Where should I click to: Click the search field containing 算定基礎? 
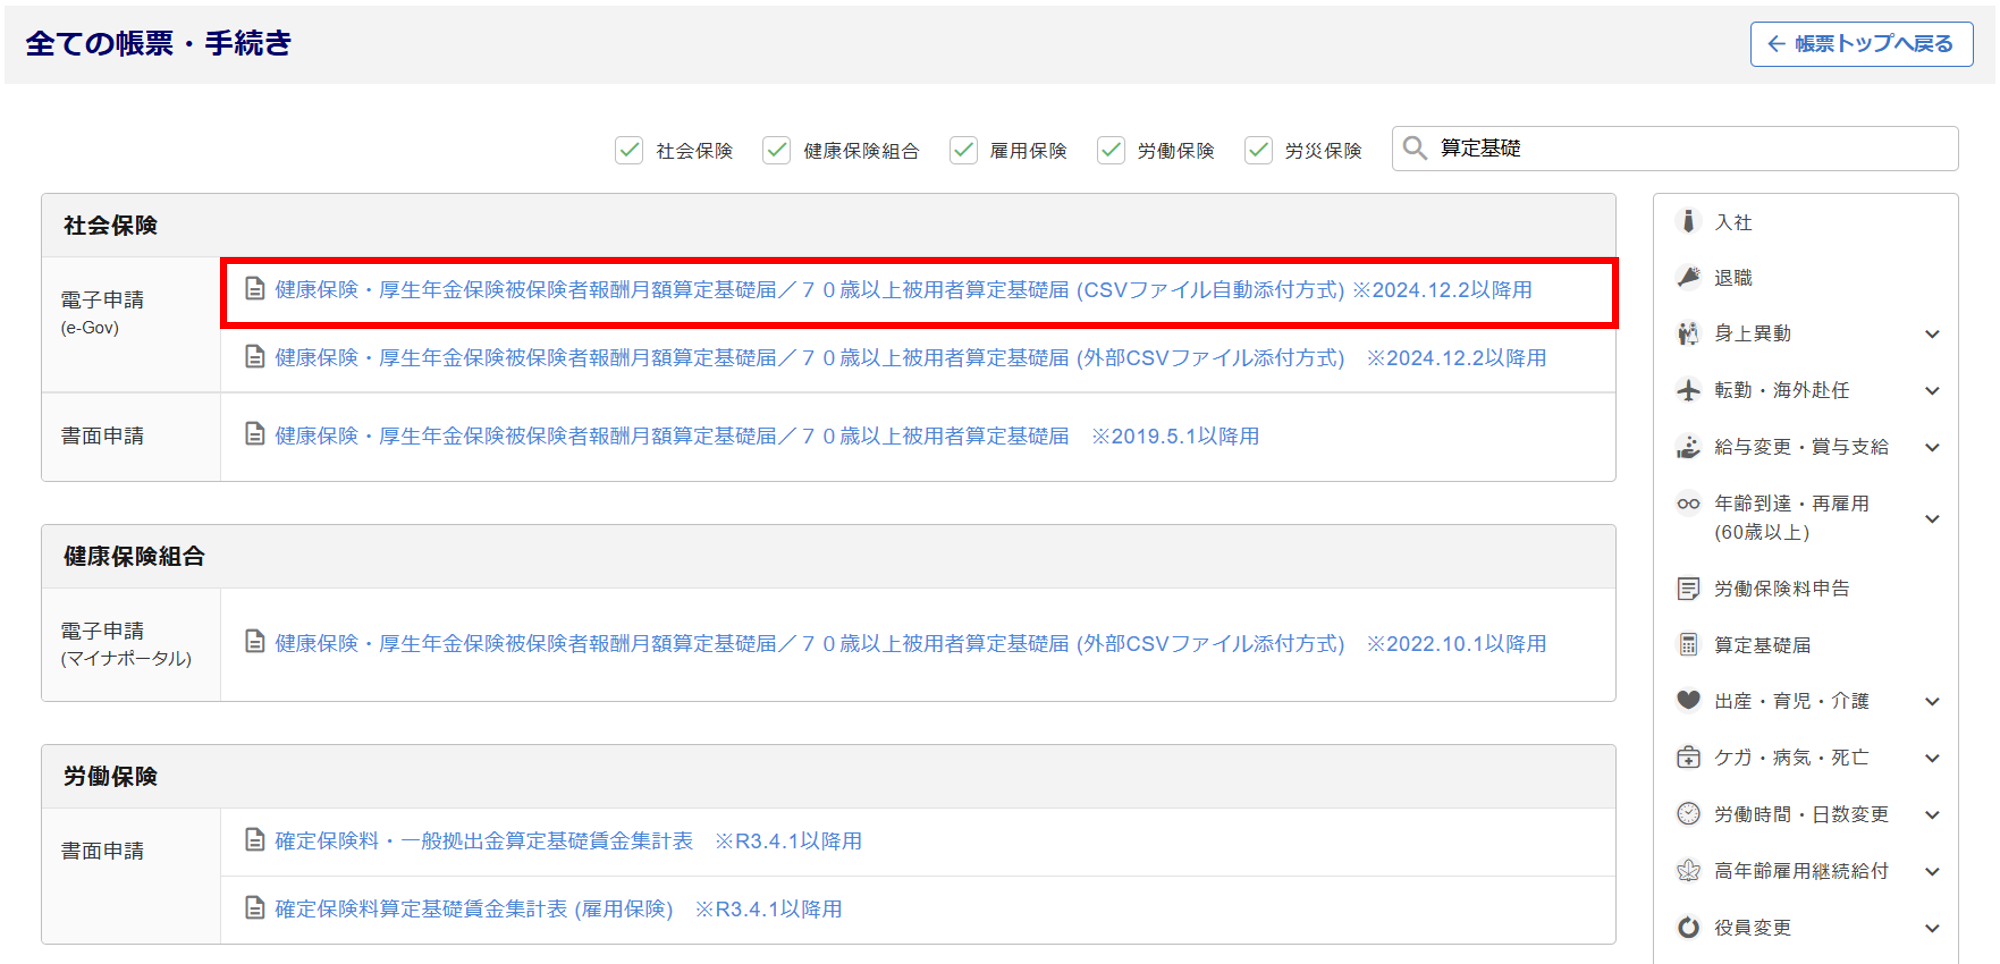1690,149
